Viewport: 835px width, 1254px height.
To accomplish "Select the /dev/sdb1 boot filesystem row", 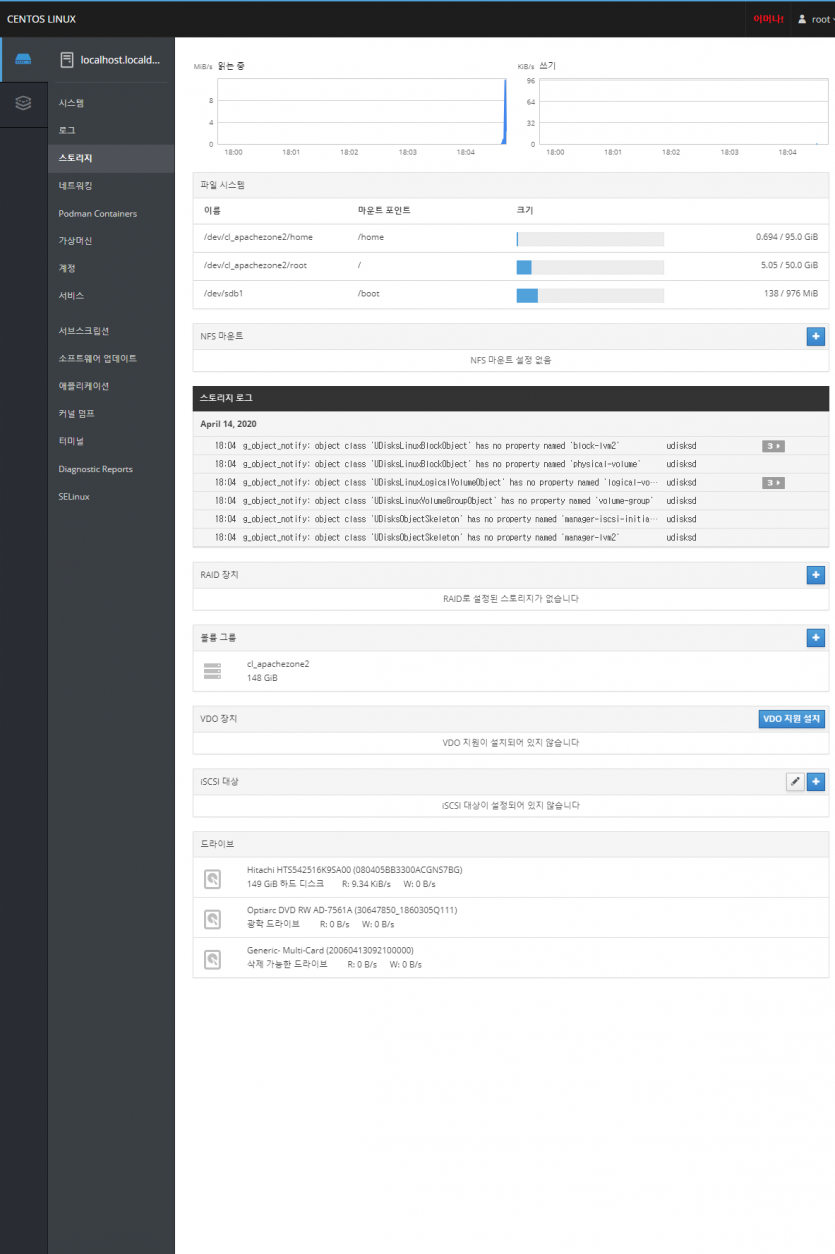I will (x=510, y=294).
